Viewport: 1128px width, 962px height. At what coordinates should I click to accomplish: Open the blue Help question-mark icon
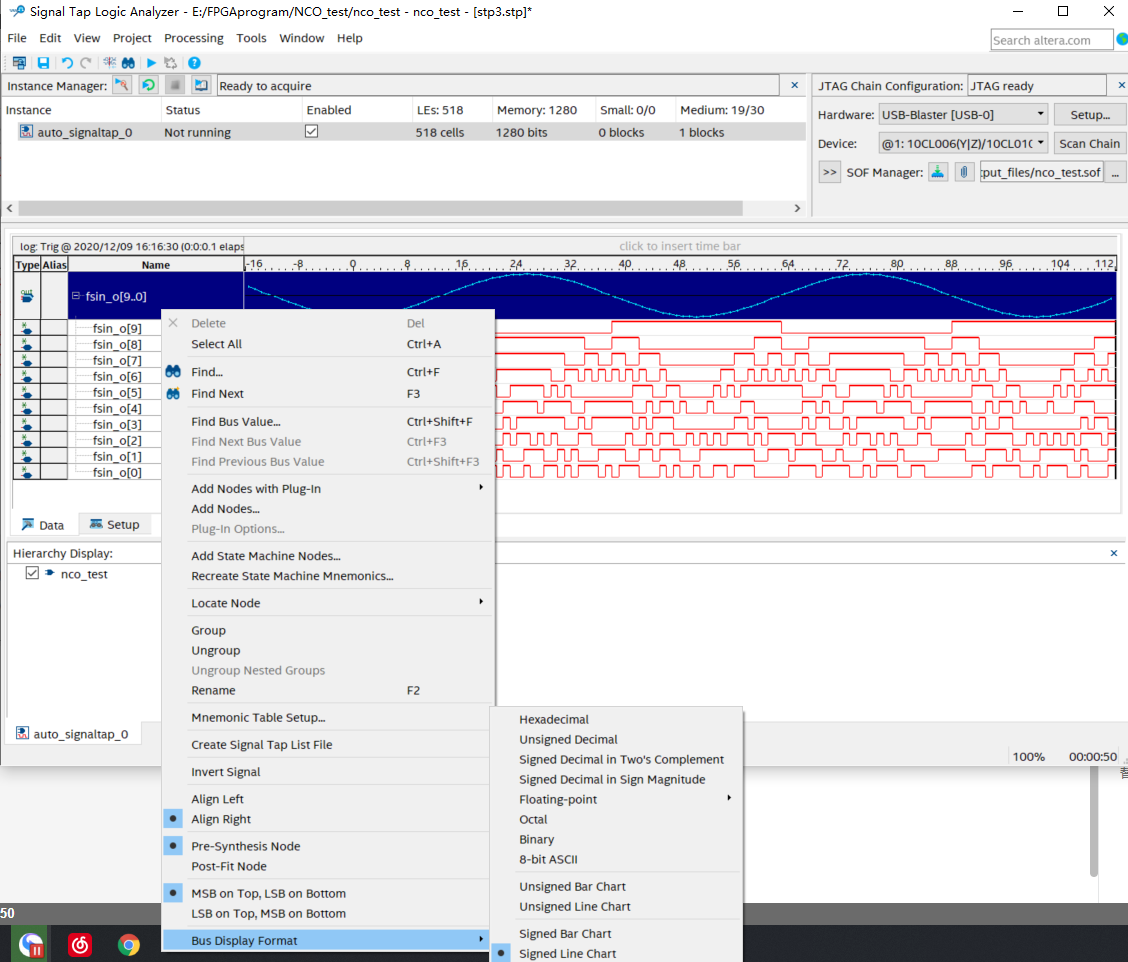pyautogui.click(x=194, y=63)
